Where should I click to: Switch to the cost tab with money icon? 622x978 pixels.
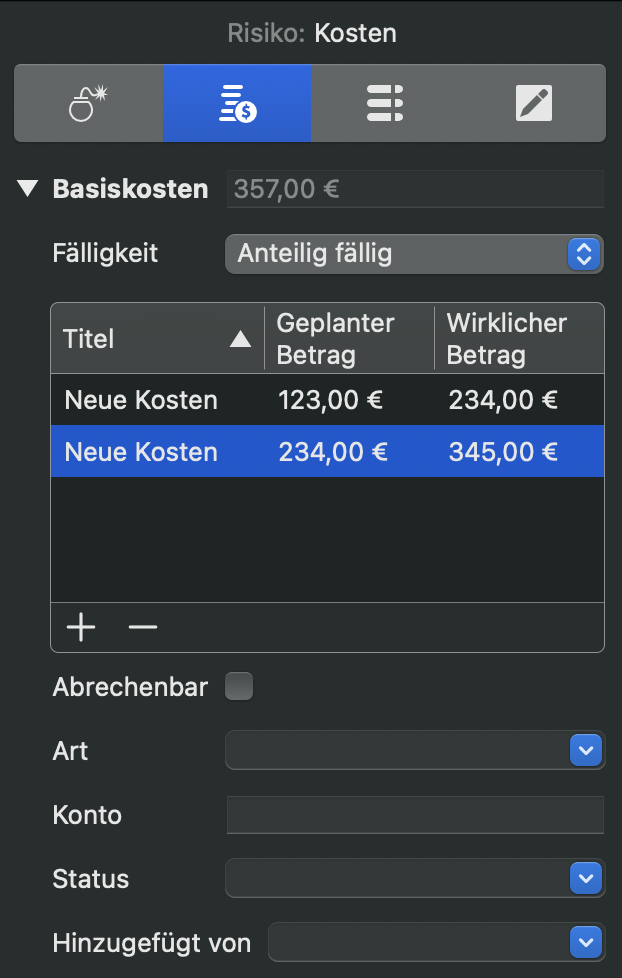tap(237, 102)
